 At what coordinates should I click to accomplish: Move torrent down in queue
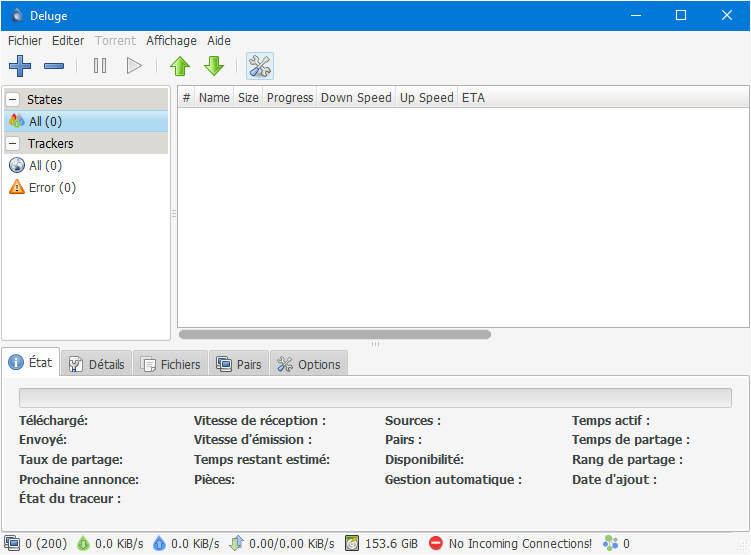point(214,66)
